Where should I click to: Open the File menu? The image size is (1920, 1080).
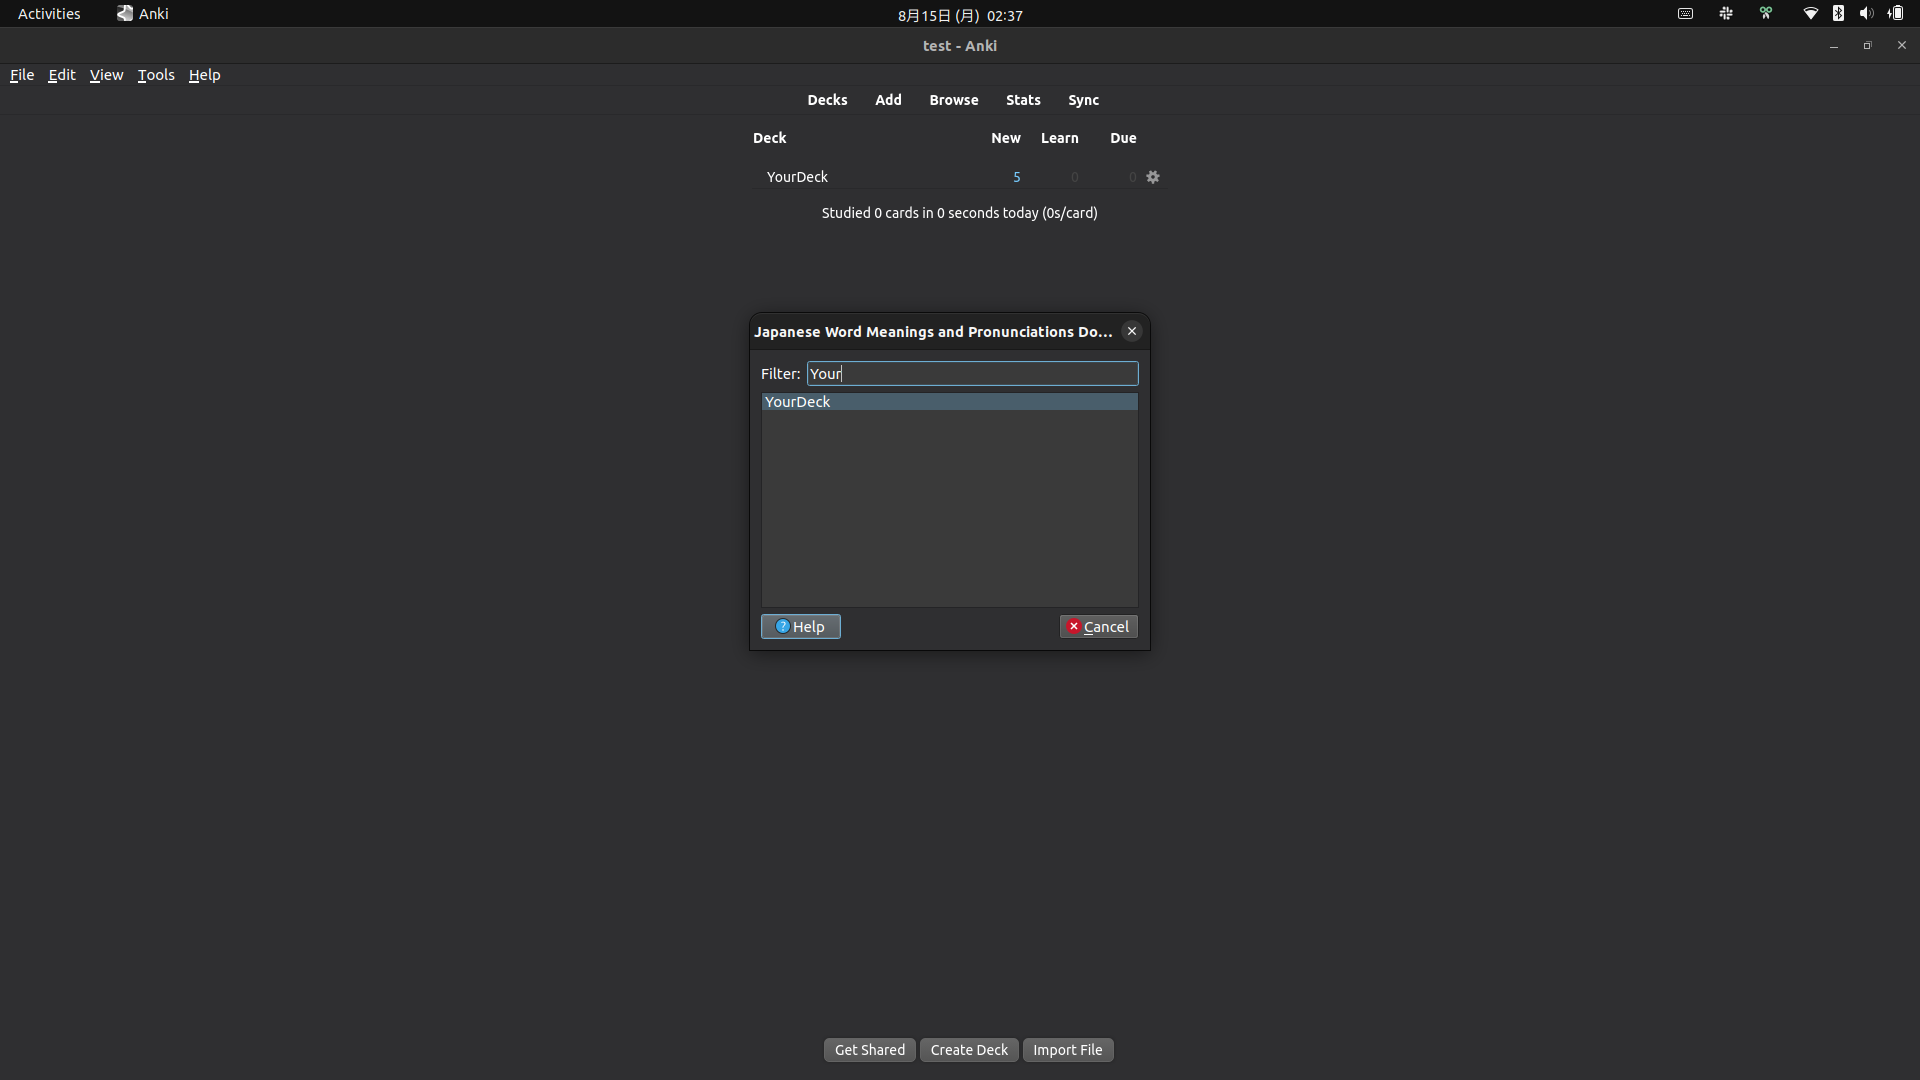coord(21,74)
